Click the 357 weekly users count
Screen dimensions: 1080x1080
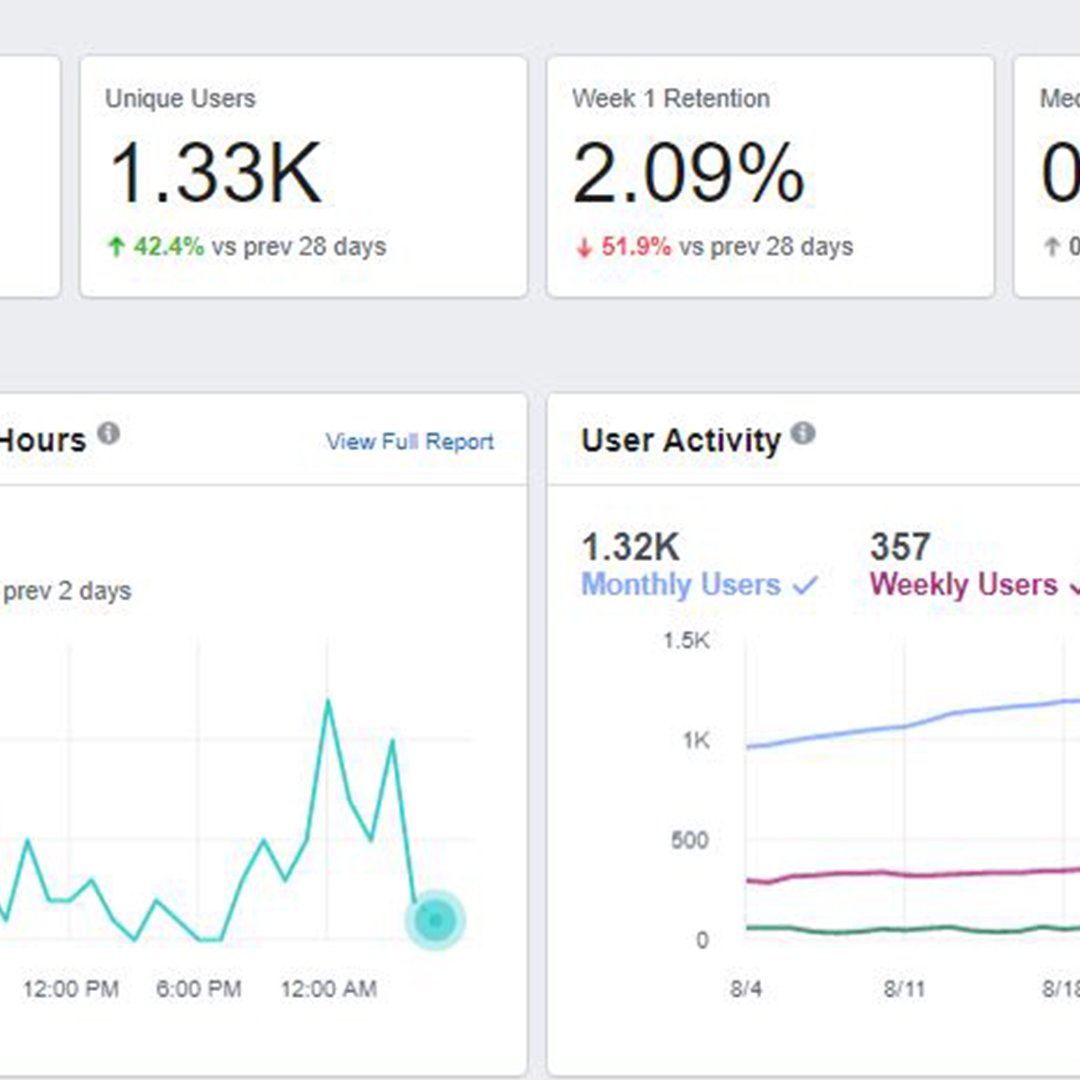900,547
